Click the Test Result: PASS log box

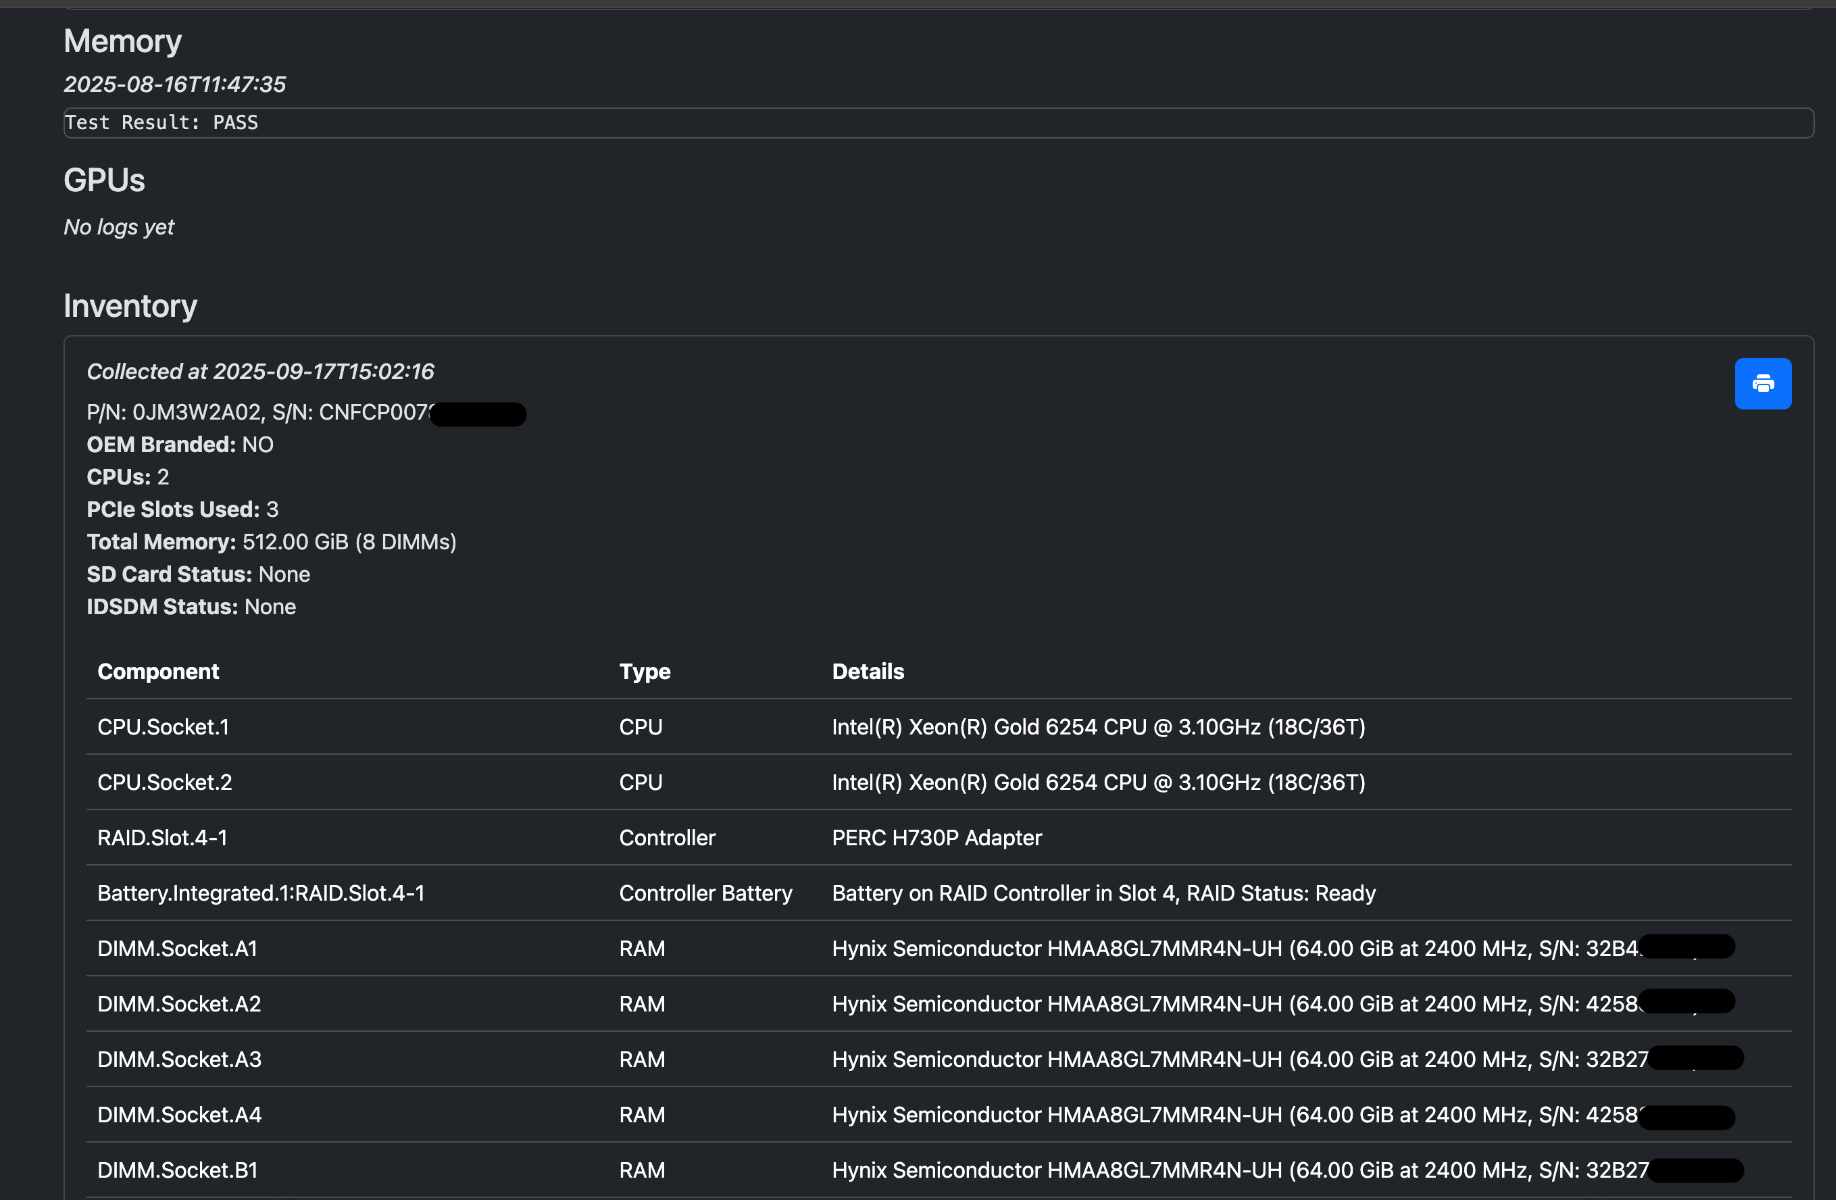coord(937,123)
